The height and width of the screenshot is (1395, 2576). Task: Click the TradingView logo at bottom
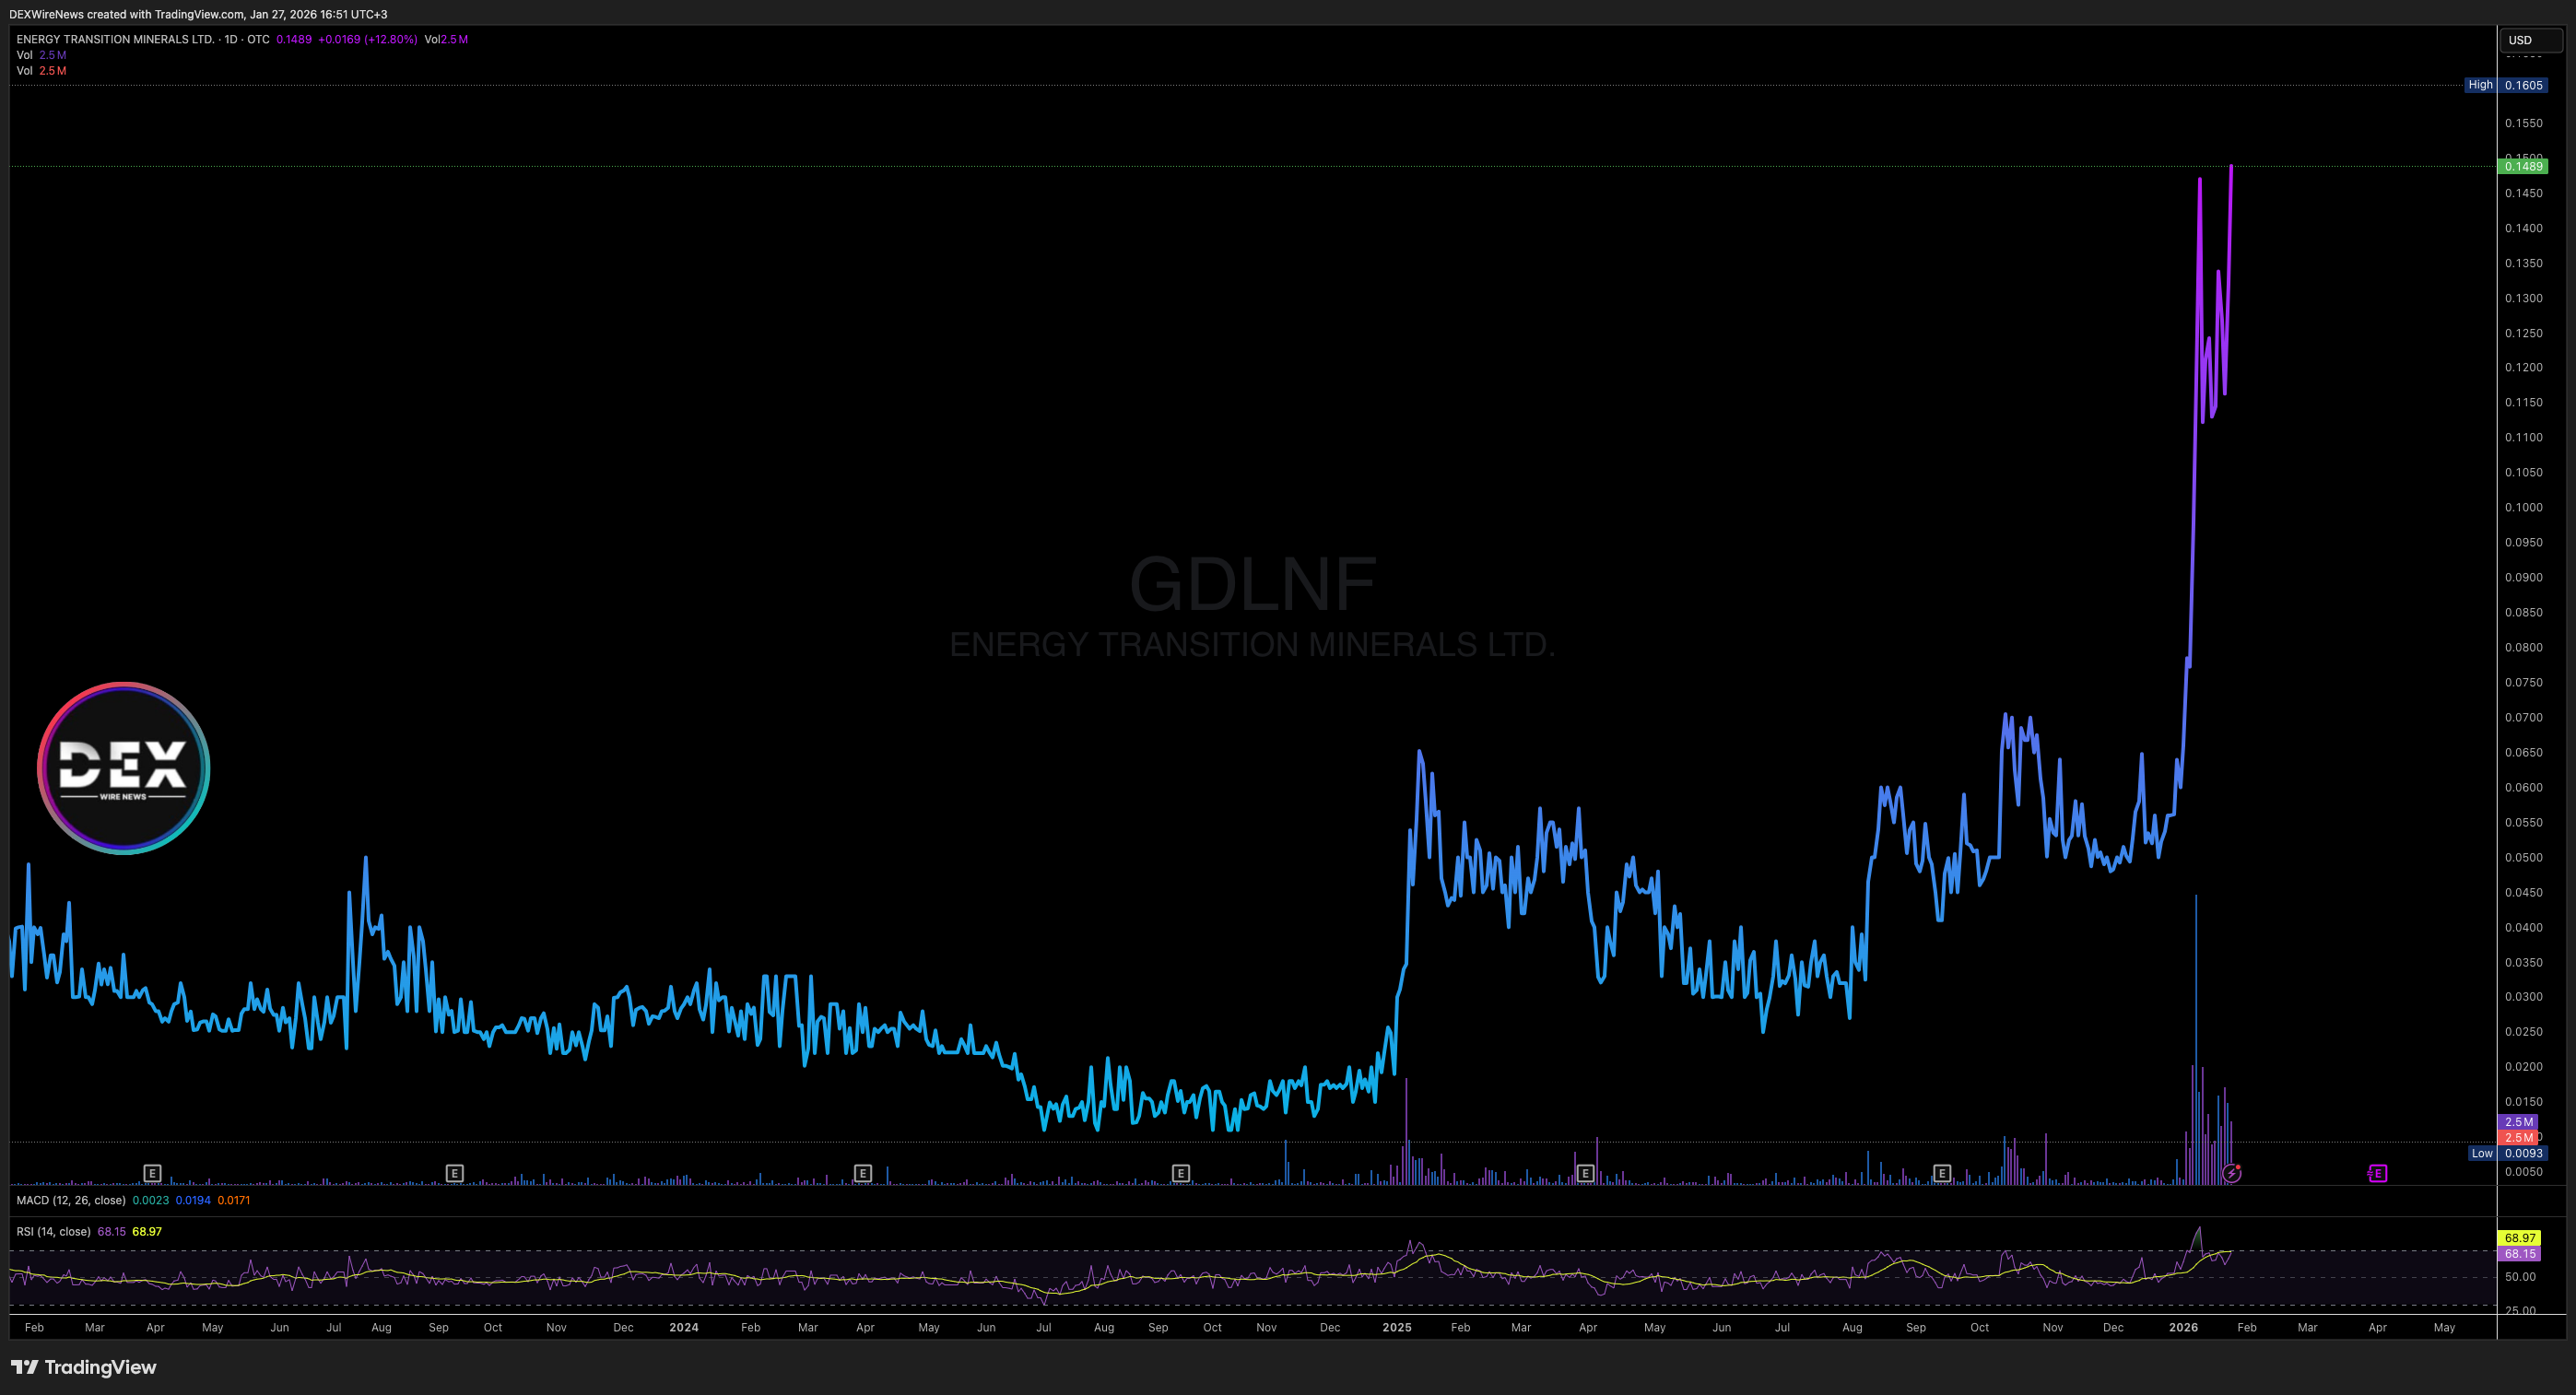(x=84, y=1367)
